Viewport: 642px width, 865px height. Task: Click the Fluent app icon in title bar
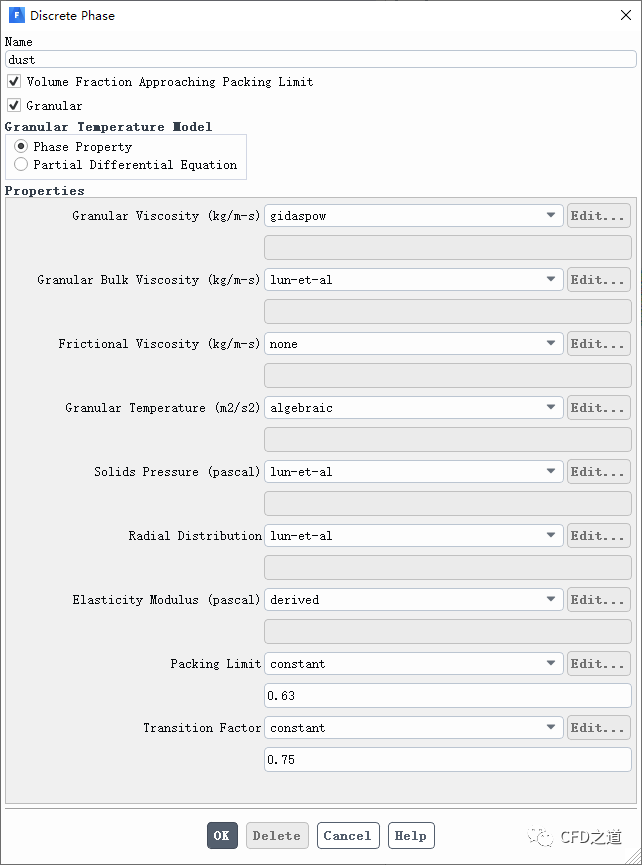(x=17, y=15)
